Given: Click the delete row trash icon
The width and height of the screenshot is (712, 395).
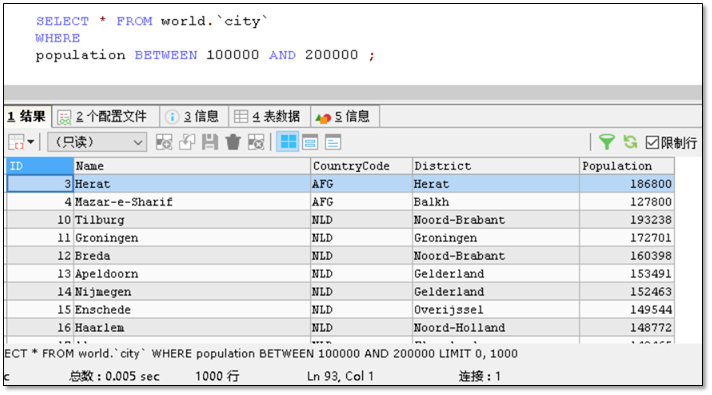Looking at the screenshot, I should click(x=233, y=142).
